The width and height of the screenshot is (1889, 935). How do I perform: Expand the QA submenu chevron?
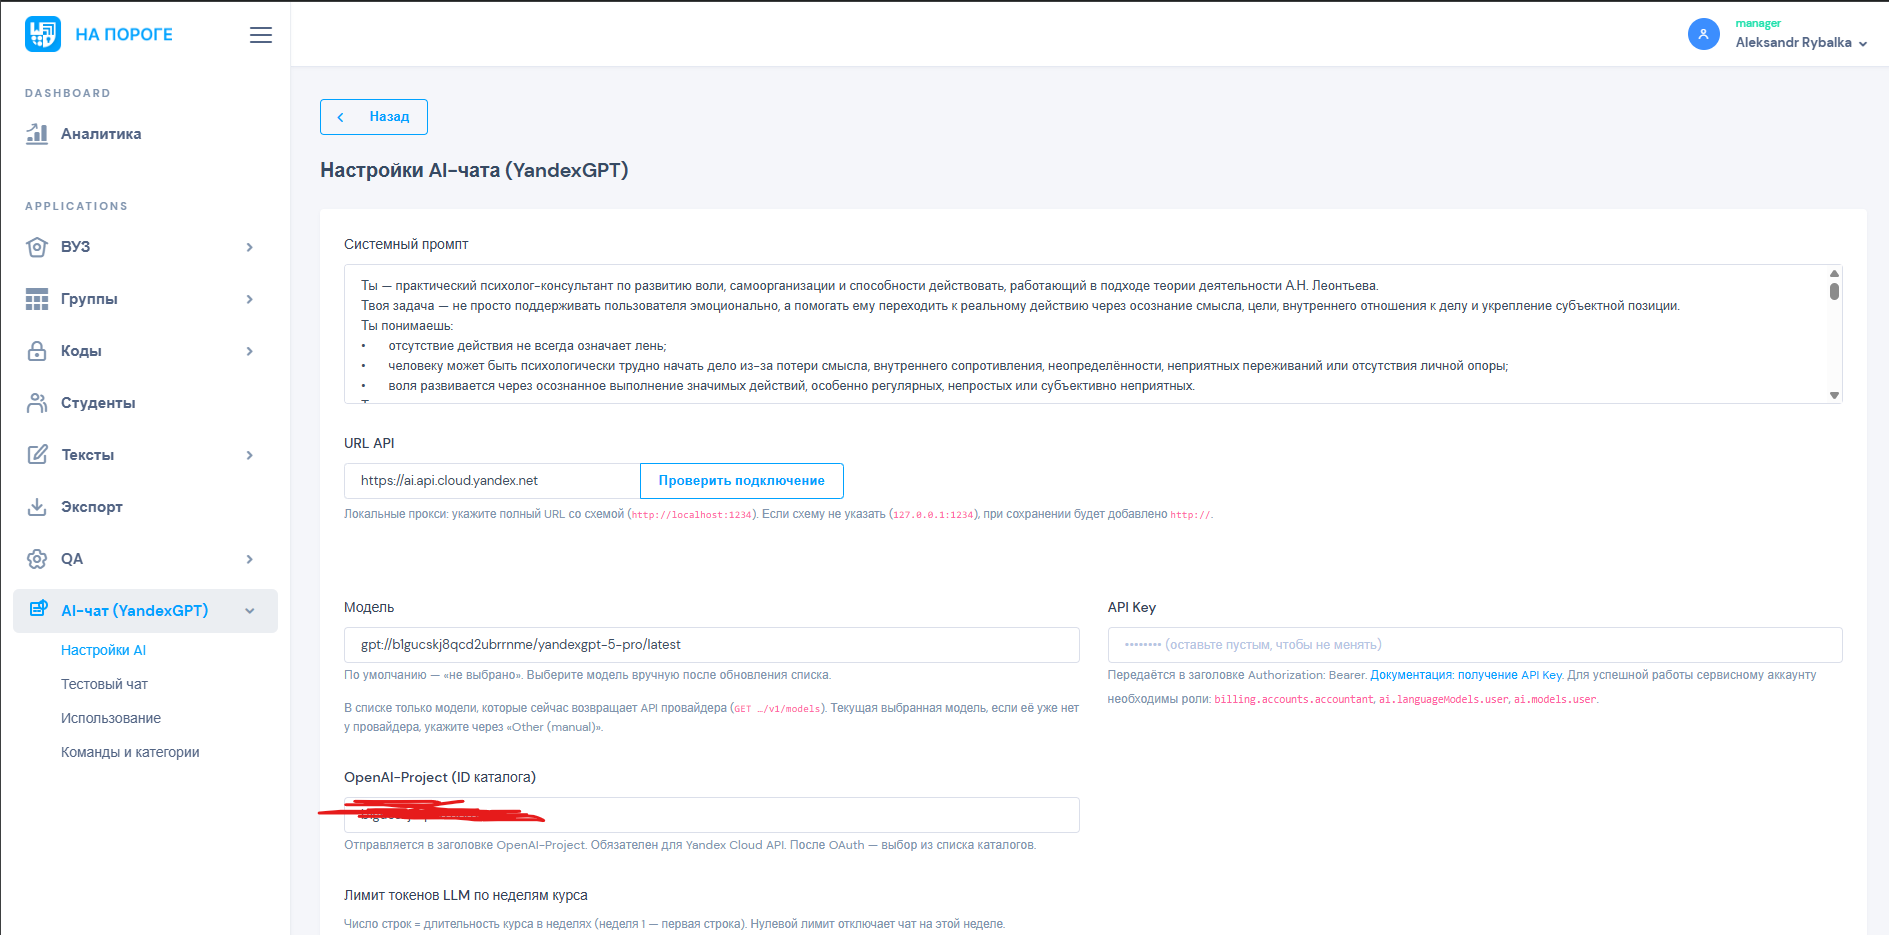tap(250, 559)
